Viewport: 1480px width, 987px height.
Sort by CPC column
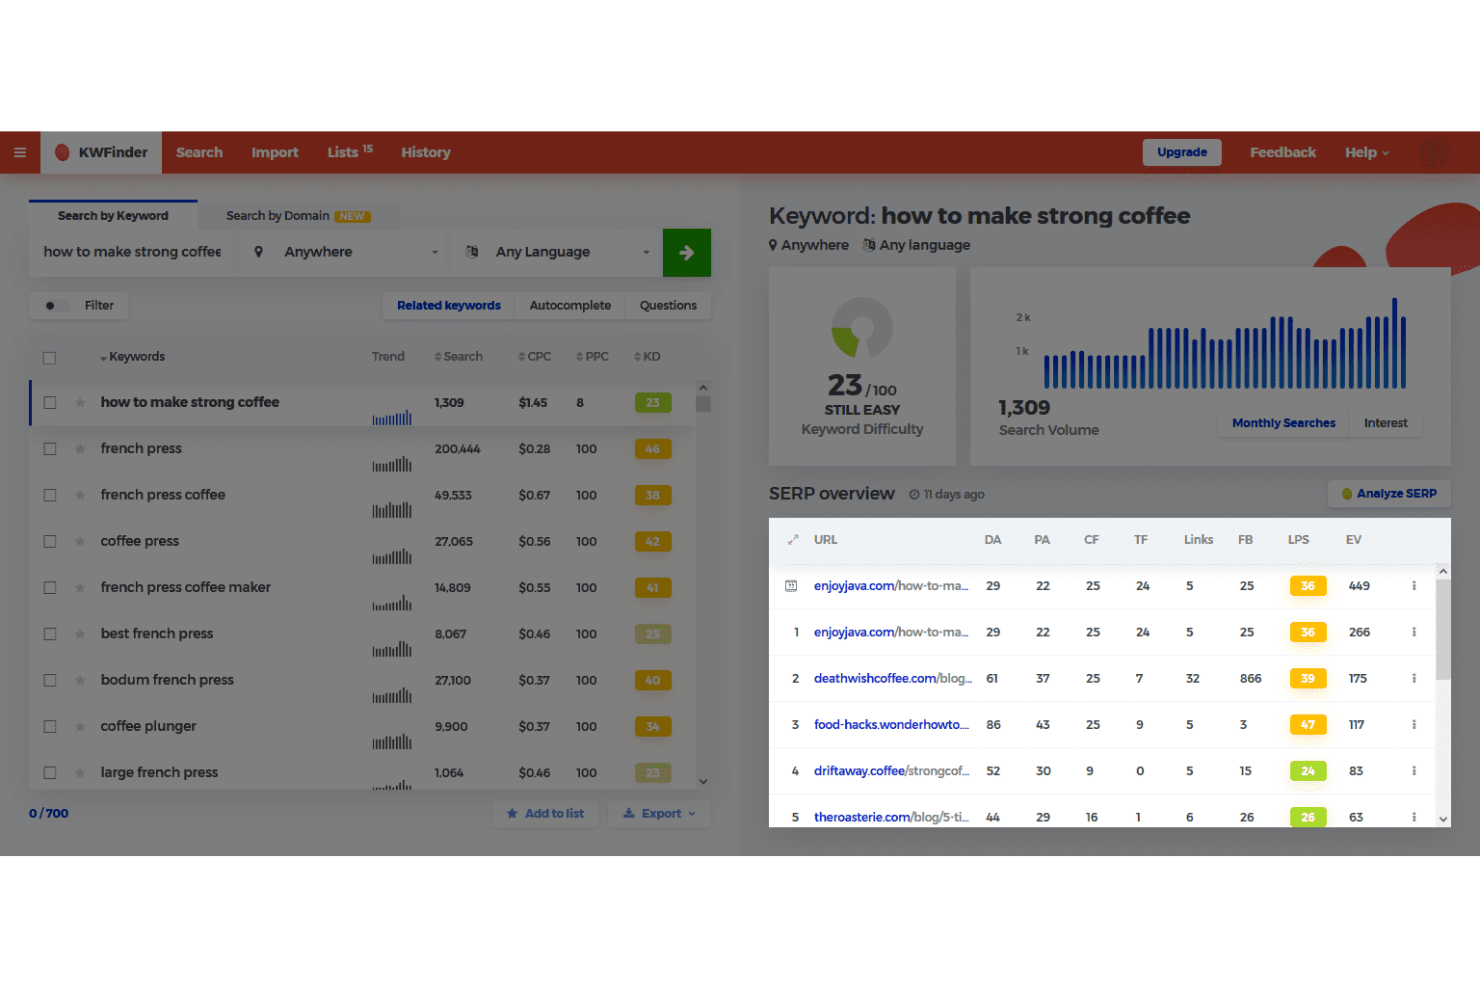(x=534, y=357)
